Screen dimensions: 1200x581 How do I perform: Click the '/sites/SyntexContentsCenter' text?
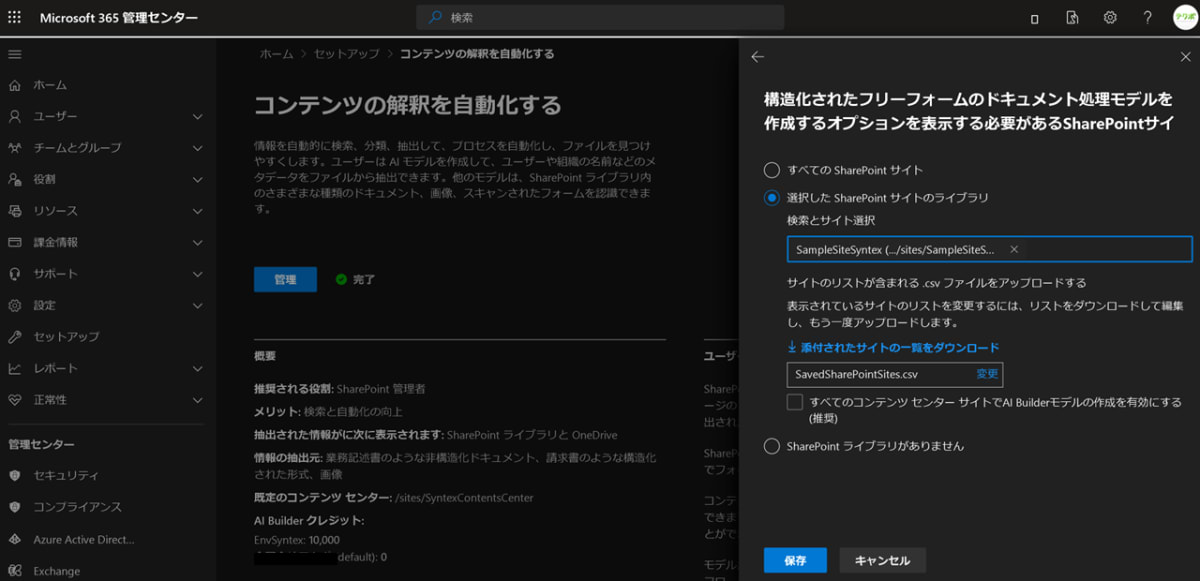click(x=465, y=497)
